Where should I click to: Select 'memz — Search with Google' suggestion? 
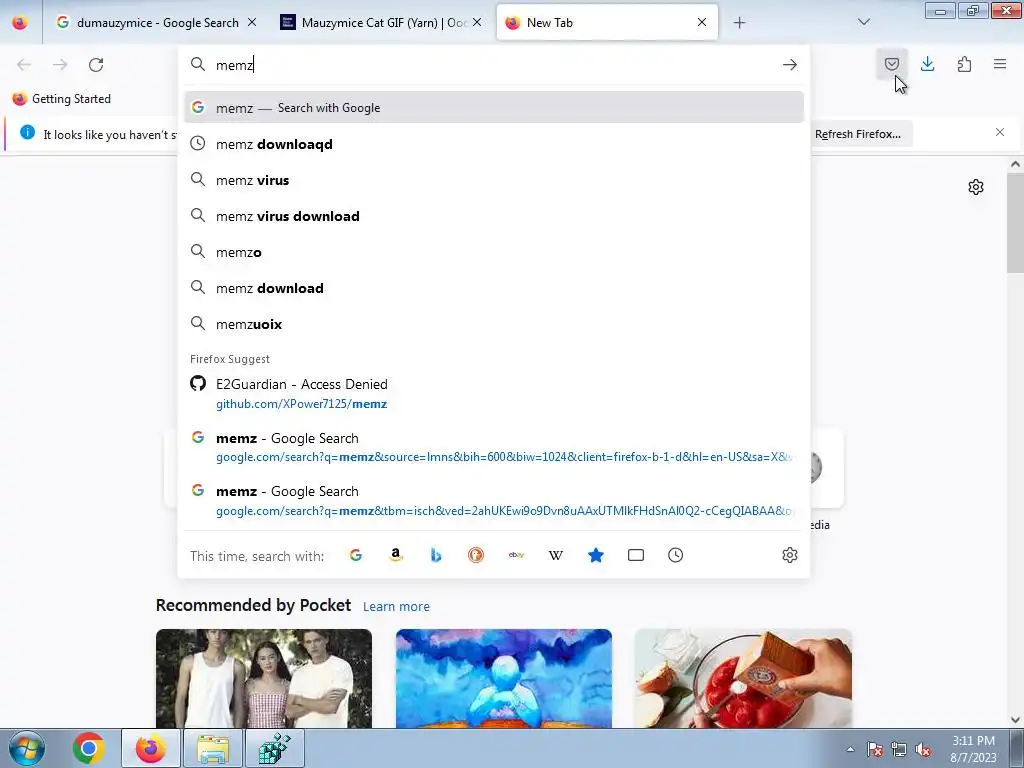coord(494,107)
